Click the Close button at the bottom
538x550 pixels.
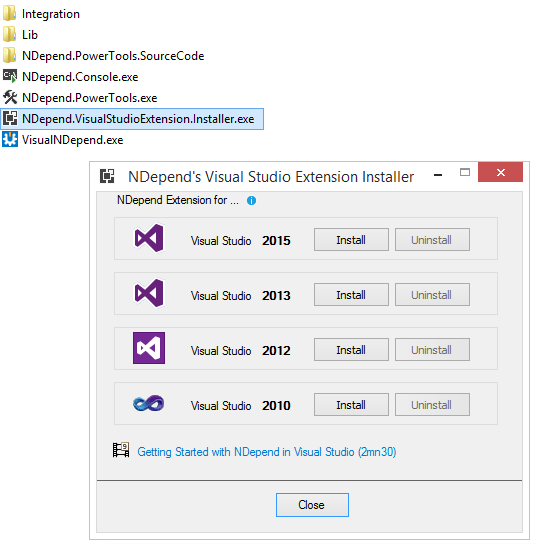(x=312, y=505)
